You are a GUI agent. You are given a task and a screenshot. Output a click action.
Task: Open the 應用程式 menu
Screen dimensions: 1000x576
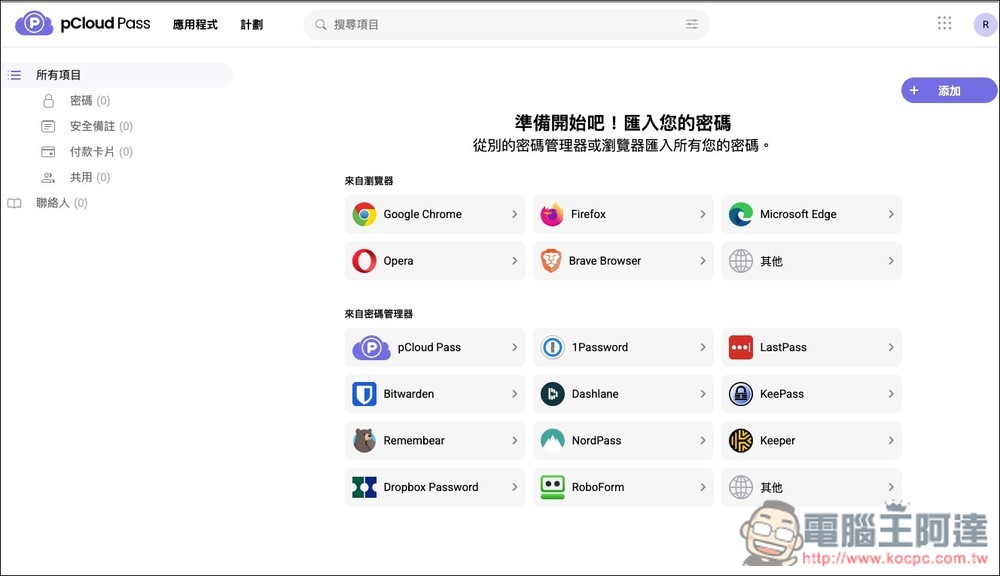click(x=194, y=25)
